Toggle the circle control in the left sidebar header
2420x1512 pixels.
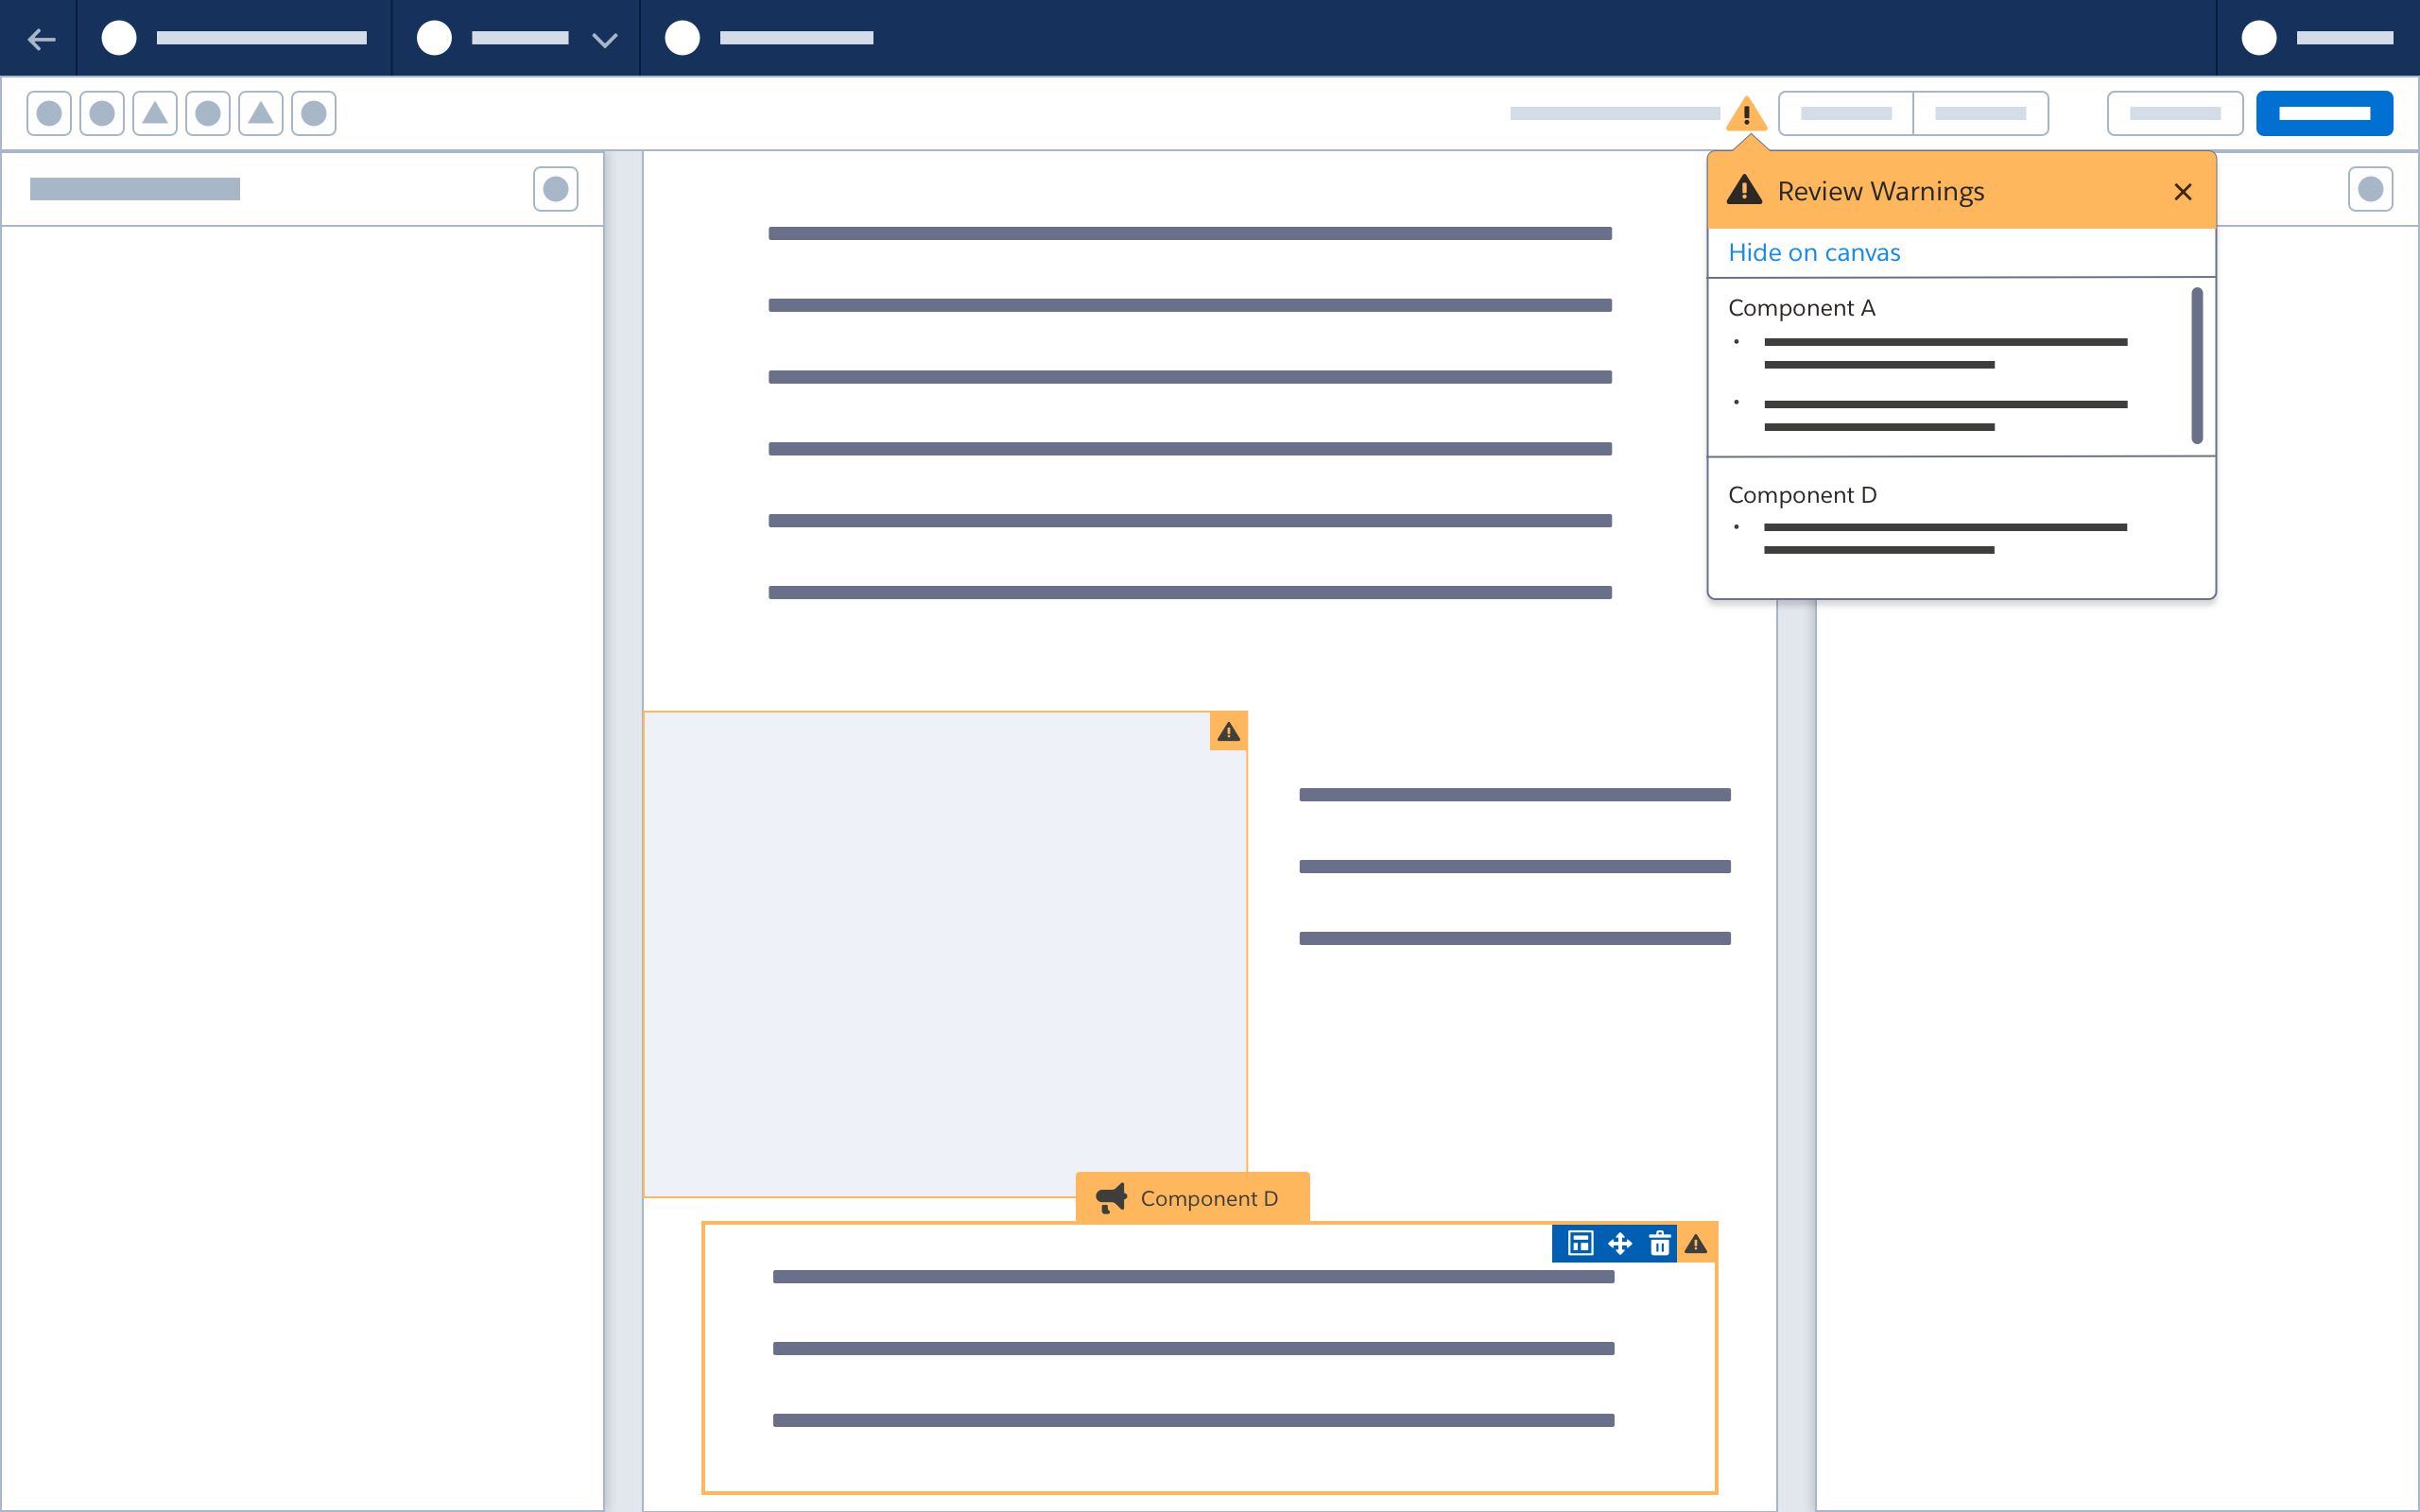pos(556,188)
